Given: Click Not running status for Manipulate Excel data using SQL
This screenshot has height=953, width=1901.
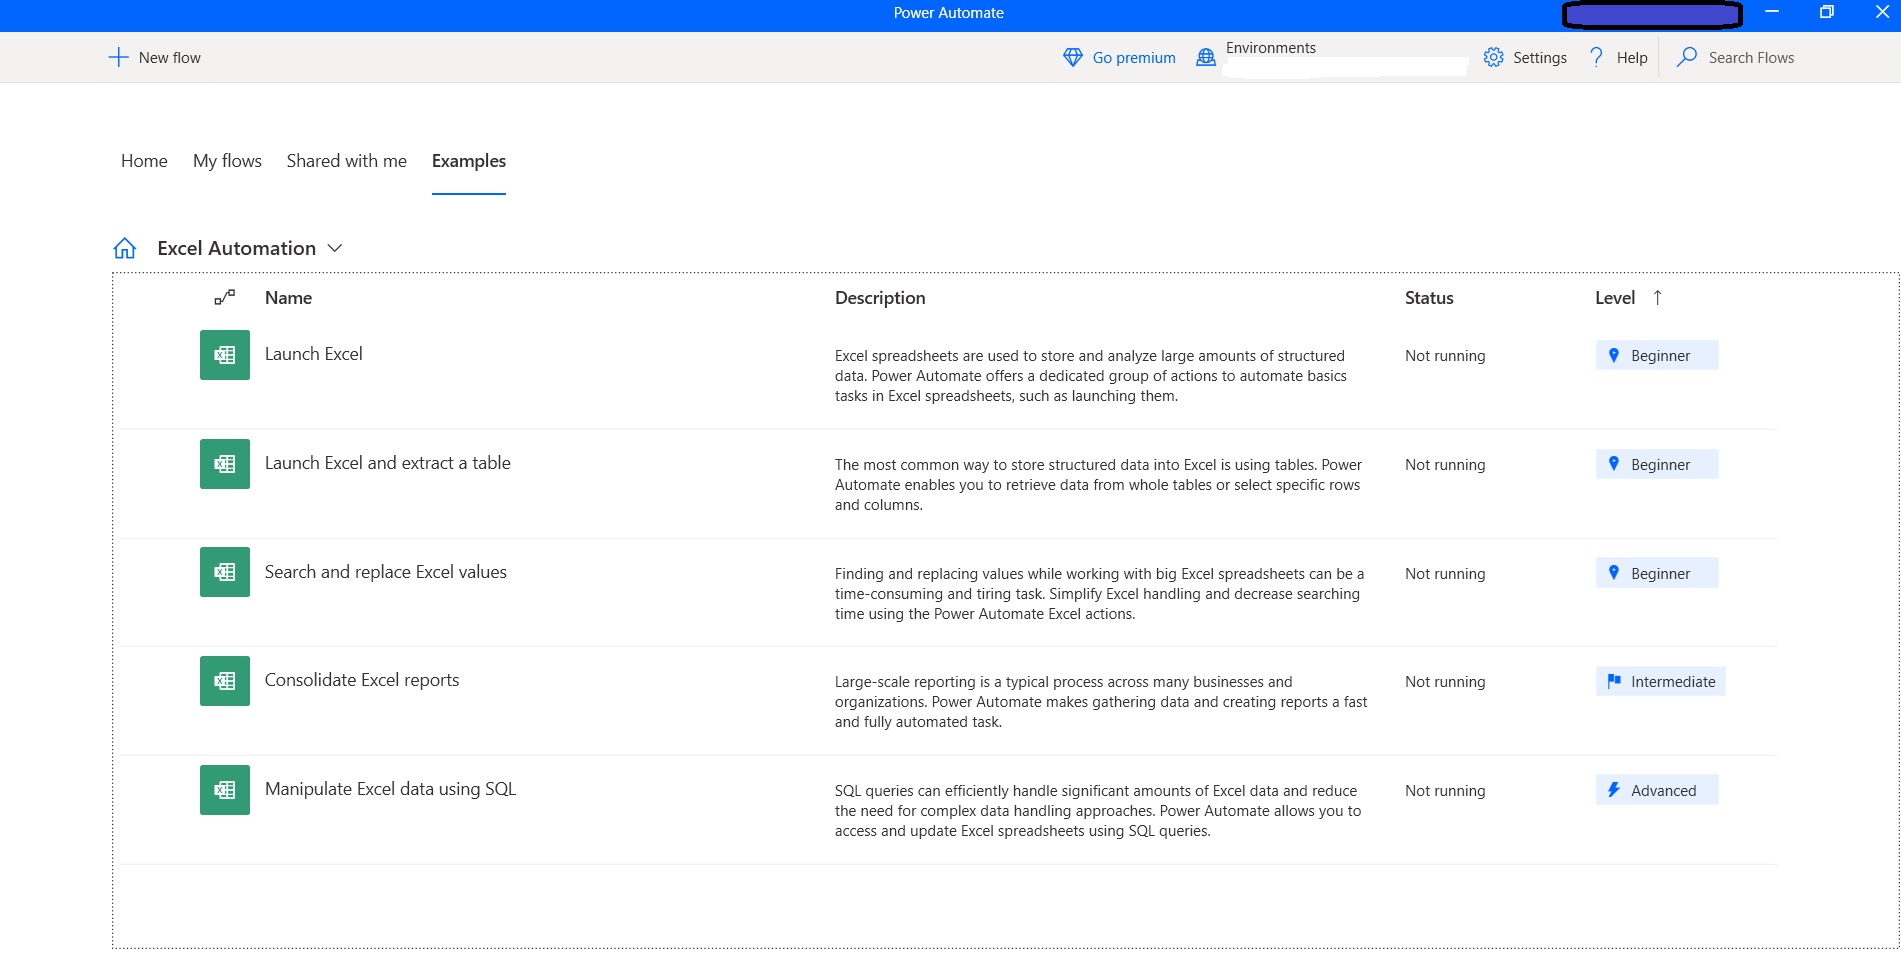Looking at the screenshot, I should pyautogui.click(x=1445, y=791).
